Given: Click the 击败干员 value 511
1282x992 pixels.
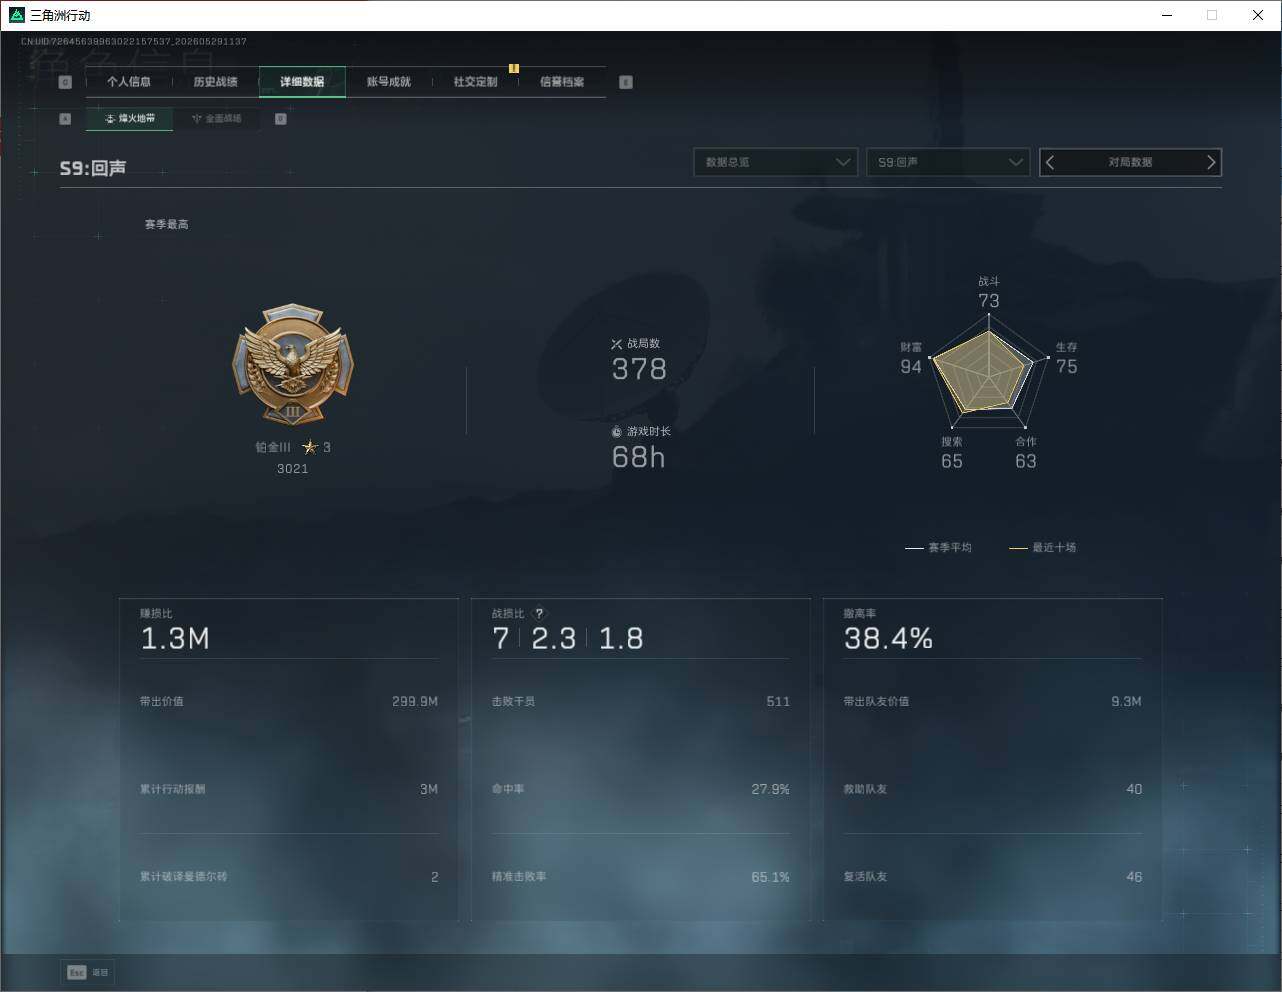Looking at the screenshot, I should coord(778,702).
